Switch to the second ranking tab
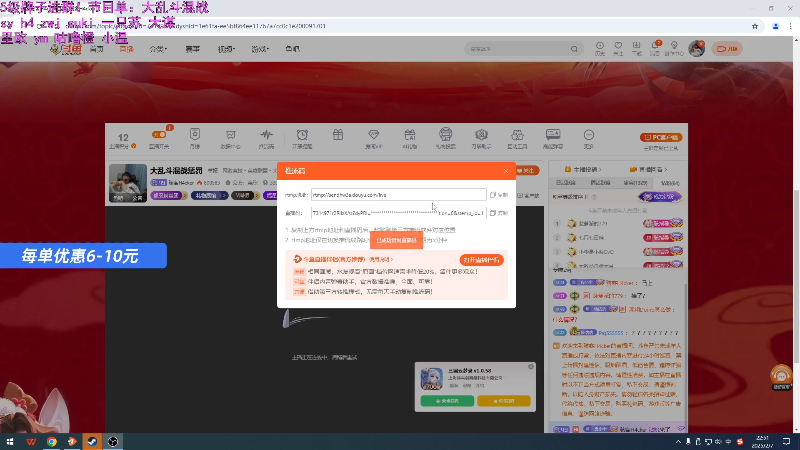Screen dimensions: 800x450 (x=600, y=183)
